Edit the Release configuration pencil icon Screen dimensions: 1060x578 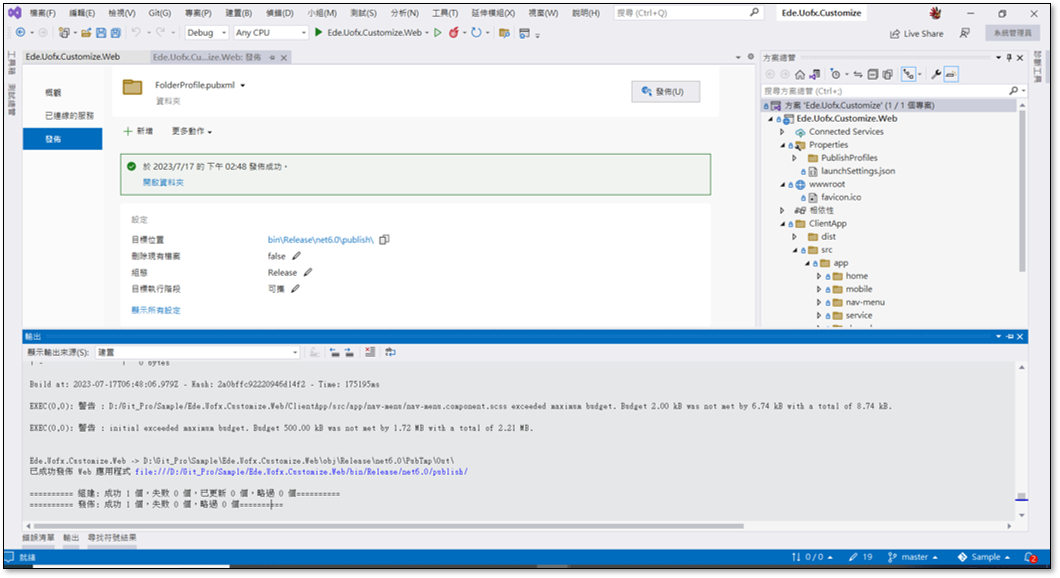[308, 272]
